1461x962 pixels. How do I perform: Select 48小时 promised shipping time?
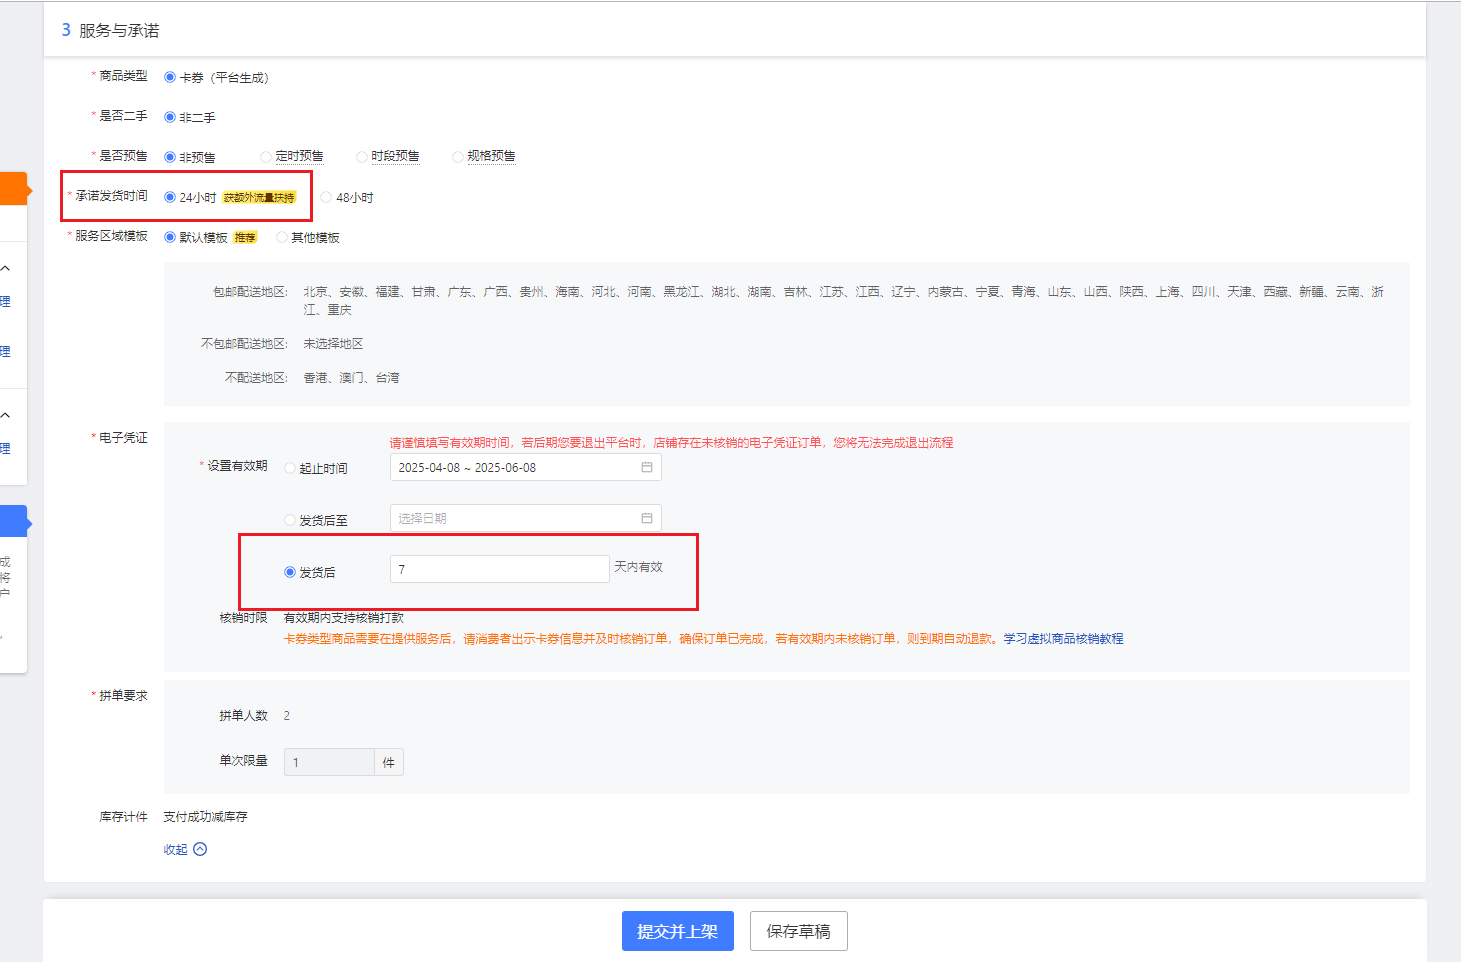(x=326, y=198)
